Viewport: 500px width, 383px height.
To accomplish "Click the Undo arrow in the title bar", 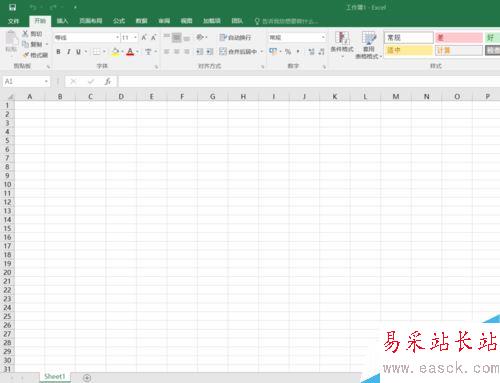I will point(33,7).
